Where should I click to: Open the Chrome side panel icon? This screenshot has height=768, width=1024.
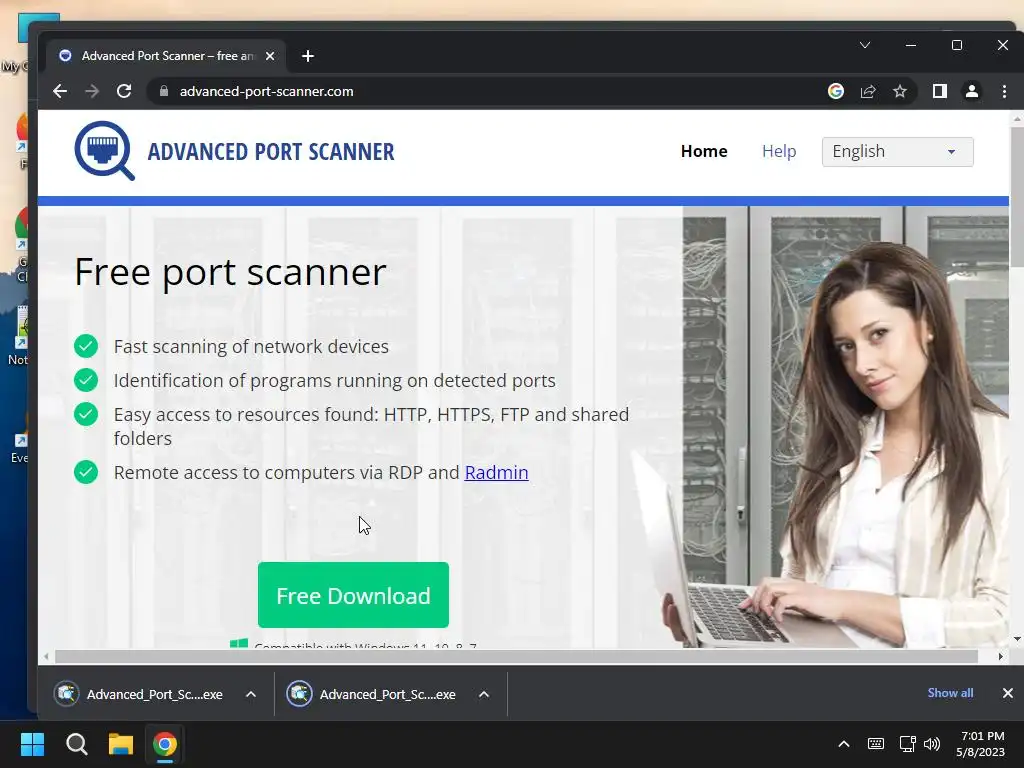pos(940,91)
